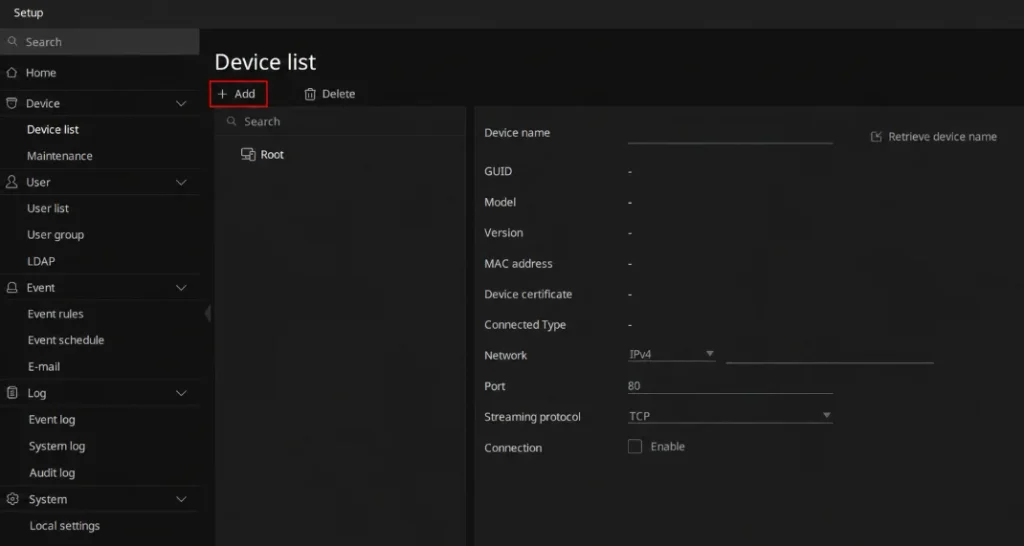Click Retrieve device name

pyautogui.click(x=935, y=136)
